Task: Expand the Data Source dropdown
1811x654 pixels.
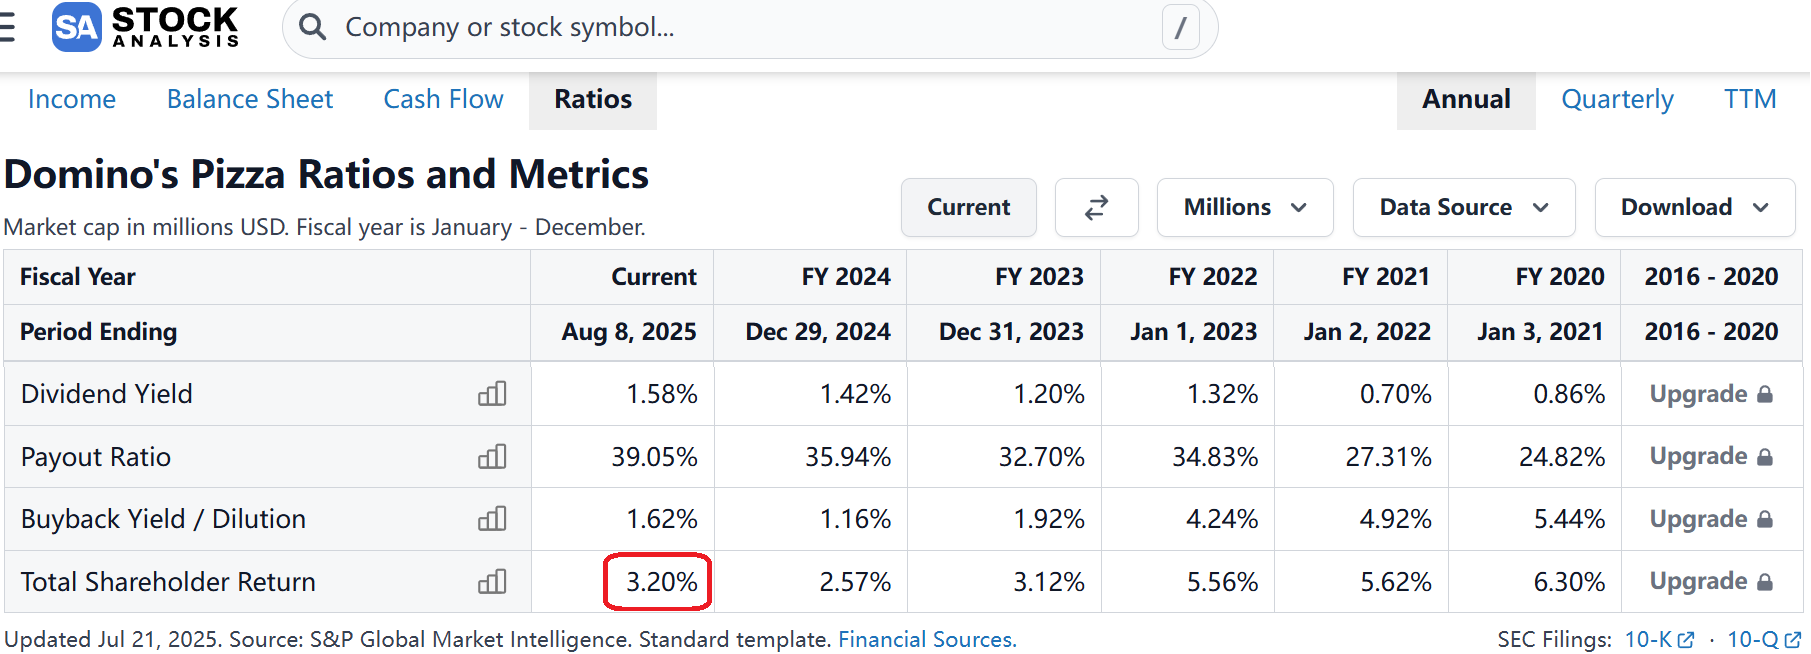Action: click(x=1464, y=207)
